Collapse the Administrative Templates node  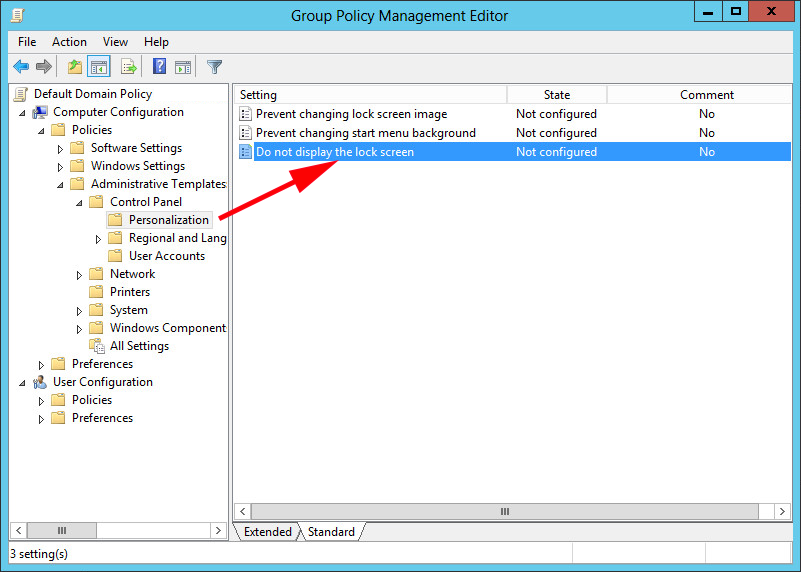coord(60,185)
